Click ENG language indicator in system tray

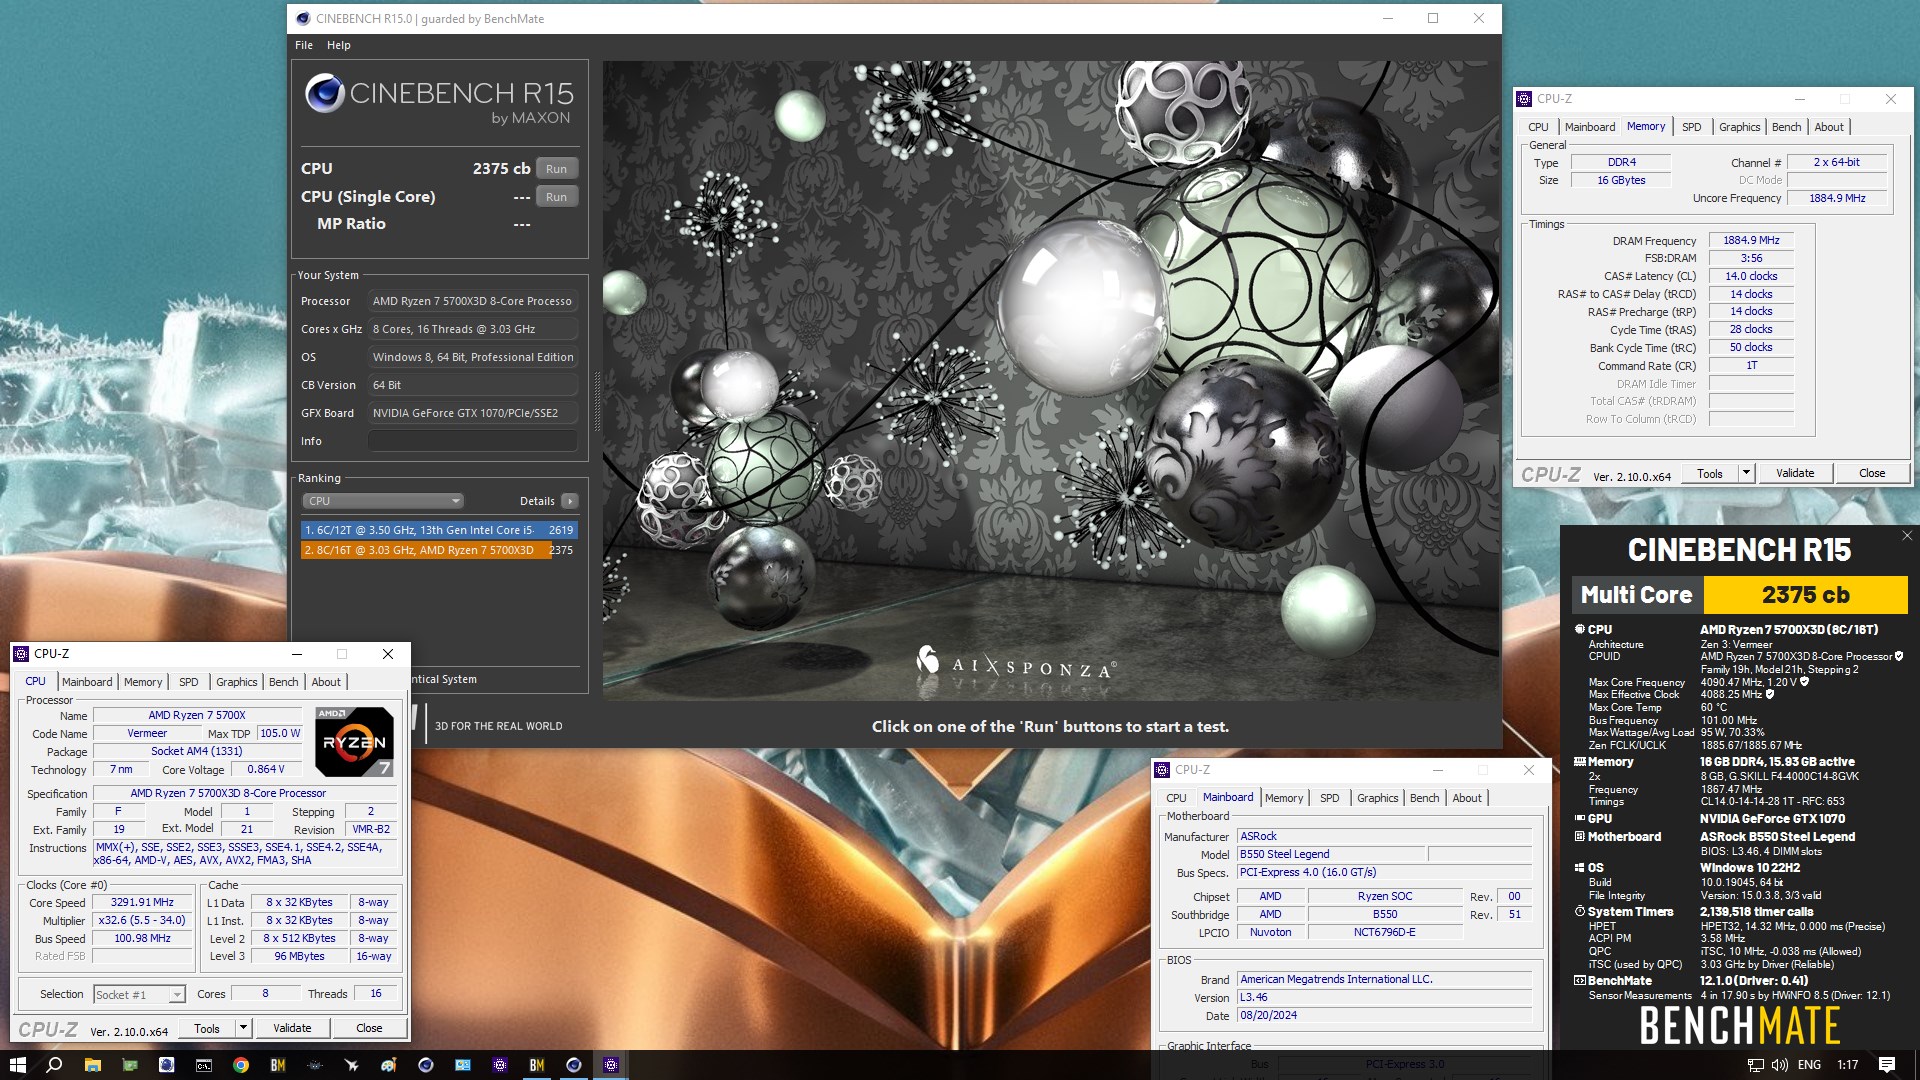pos(1809,1065)
